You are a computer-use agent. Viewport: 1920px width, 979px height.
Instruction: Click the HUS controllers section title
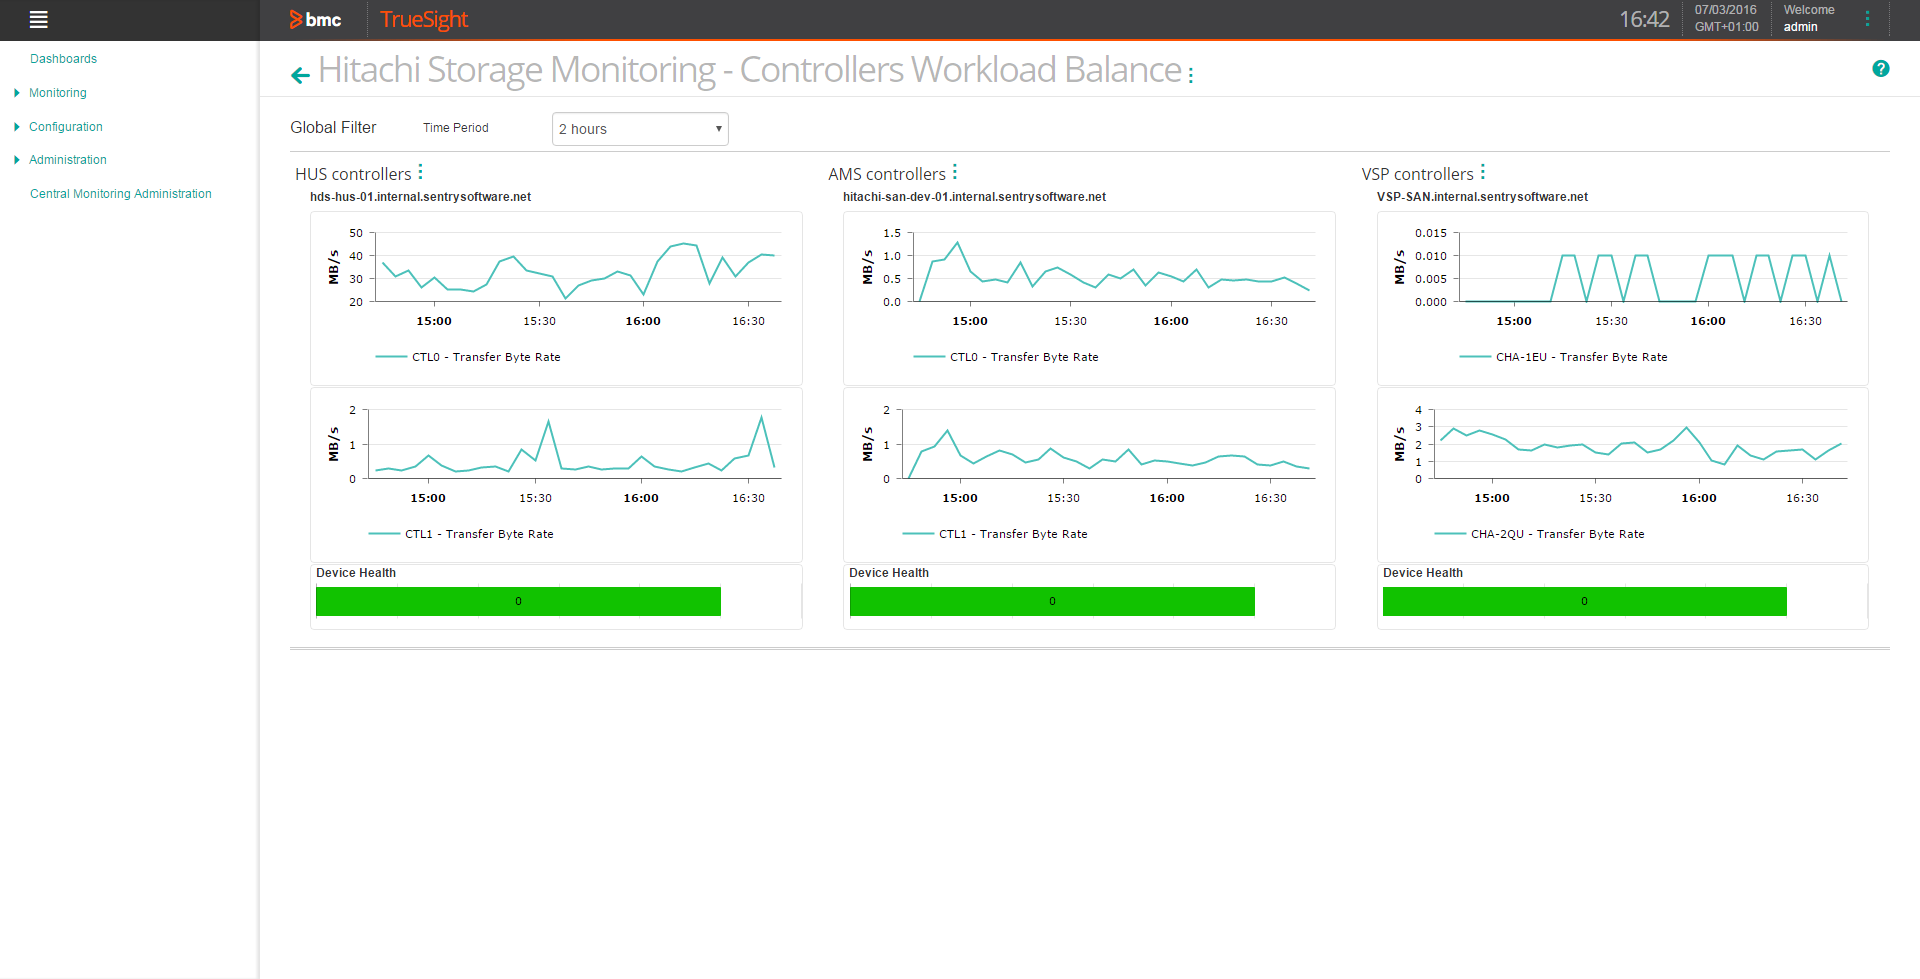353,174
